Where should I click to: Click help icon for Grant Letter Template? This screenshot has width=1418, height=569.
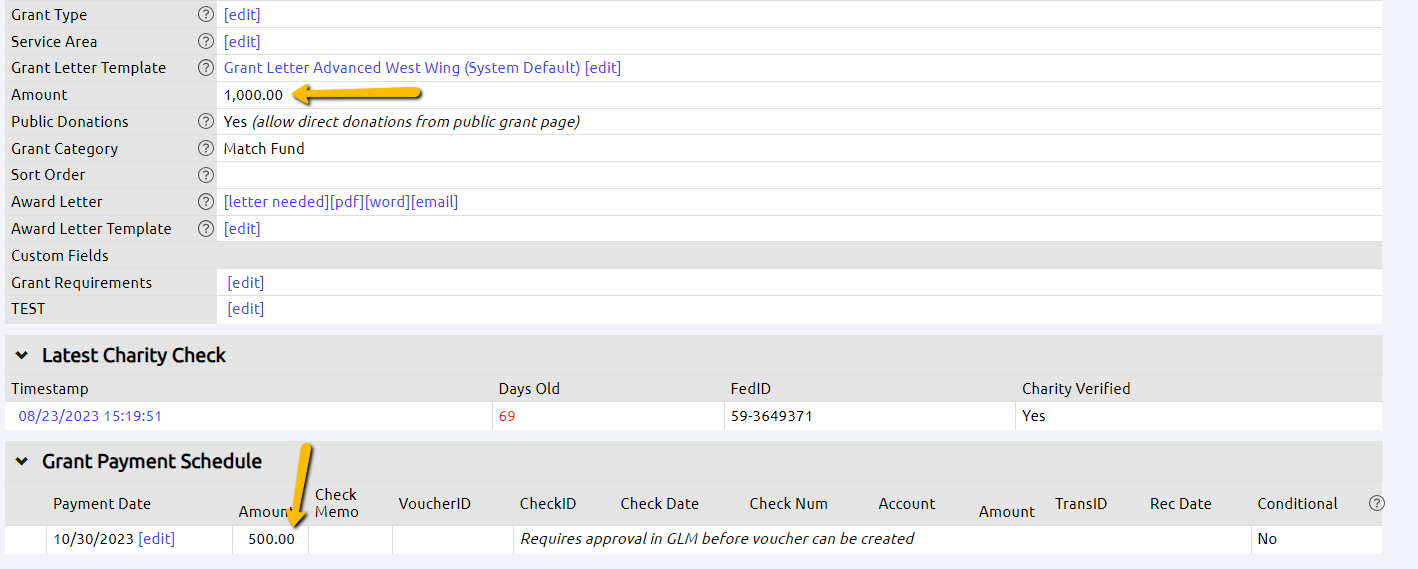pos(206,68)
